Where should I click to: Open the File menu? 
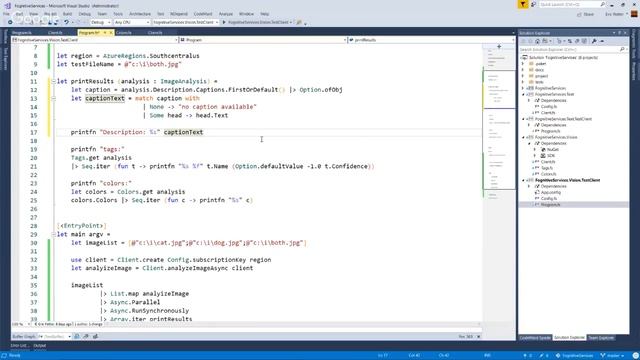coord(6,14)
